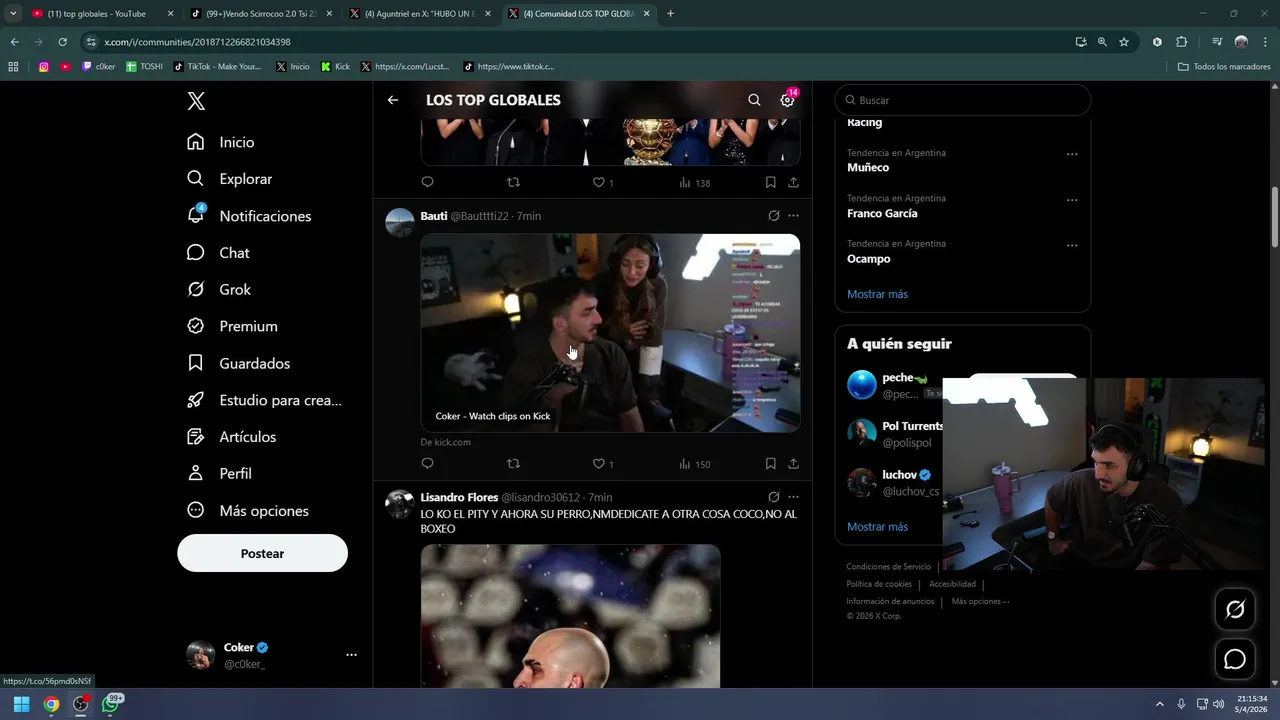
Task: Open the De kick.com link
Action: 445,442
